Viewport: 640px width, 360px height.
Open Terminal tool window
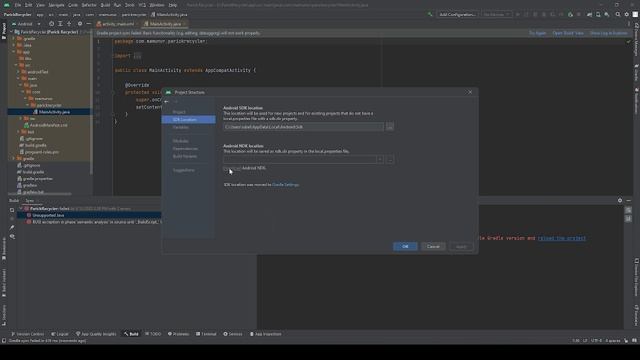tap(206, 334)
